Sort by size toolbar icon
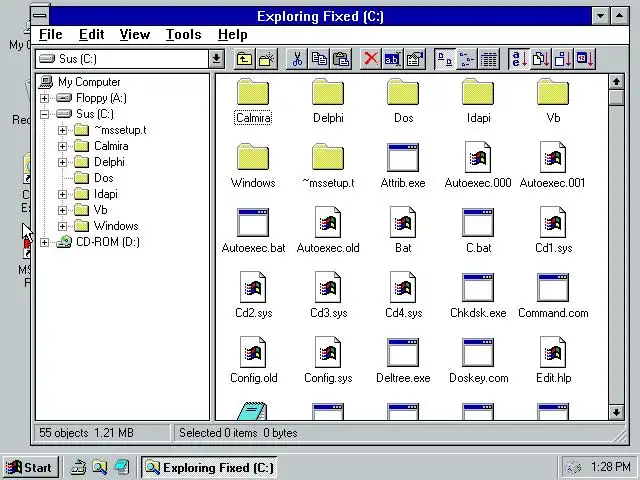The width and height of the screenshot is (640, 480). pos(563,59)
